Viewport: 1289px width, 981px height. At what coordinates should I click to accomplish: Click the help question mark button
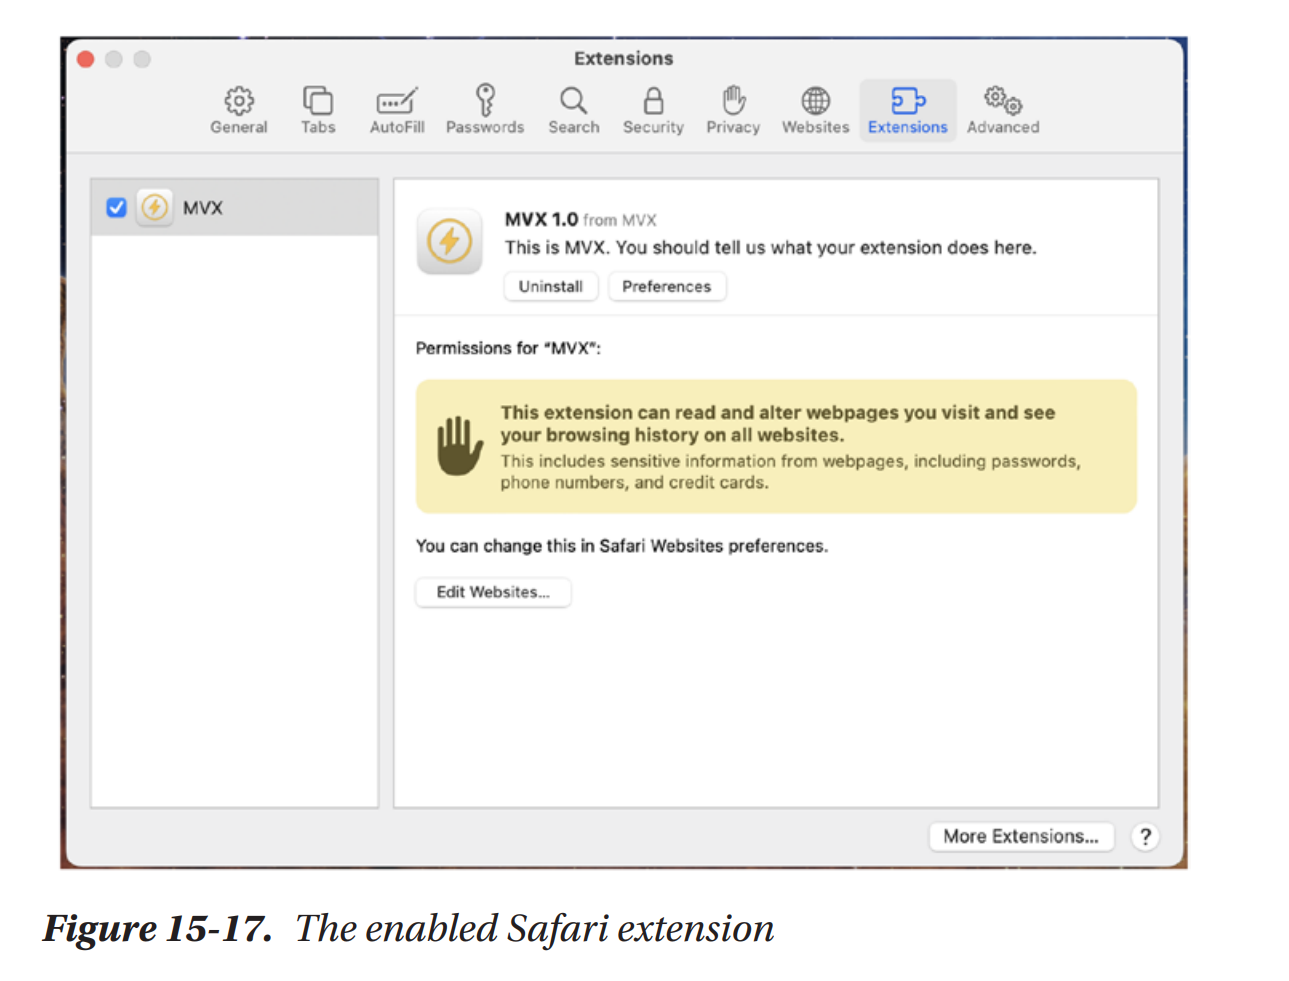coord(1145,836)
